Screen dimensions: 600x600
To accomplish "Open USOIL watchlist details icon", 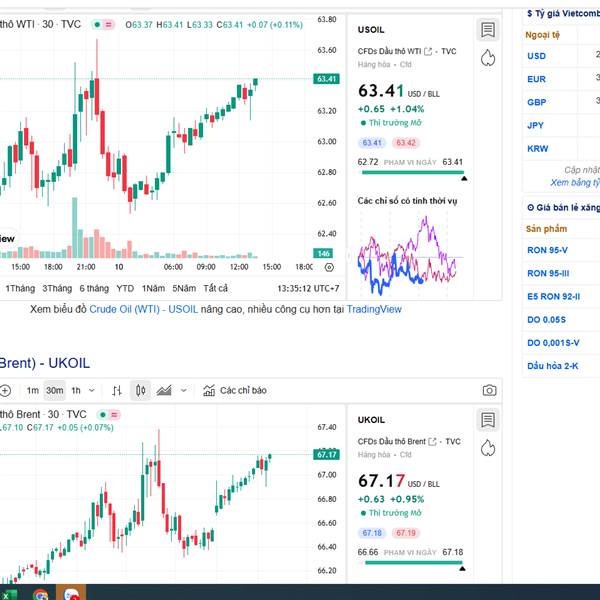I will click(488, 30).
